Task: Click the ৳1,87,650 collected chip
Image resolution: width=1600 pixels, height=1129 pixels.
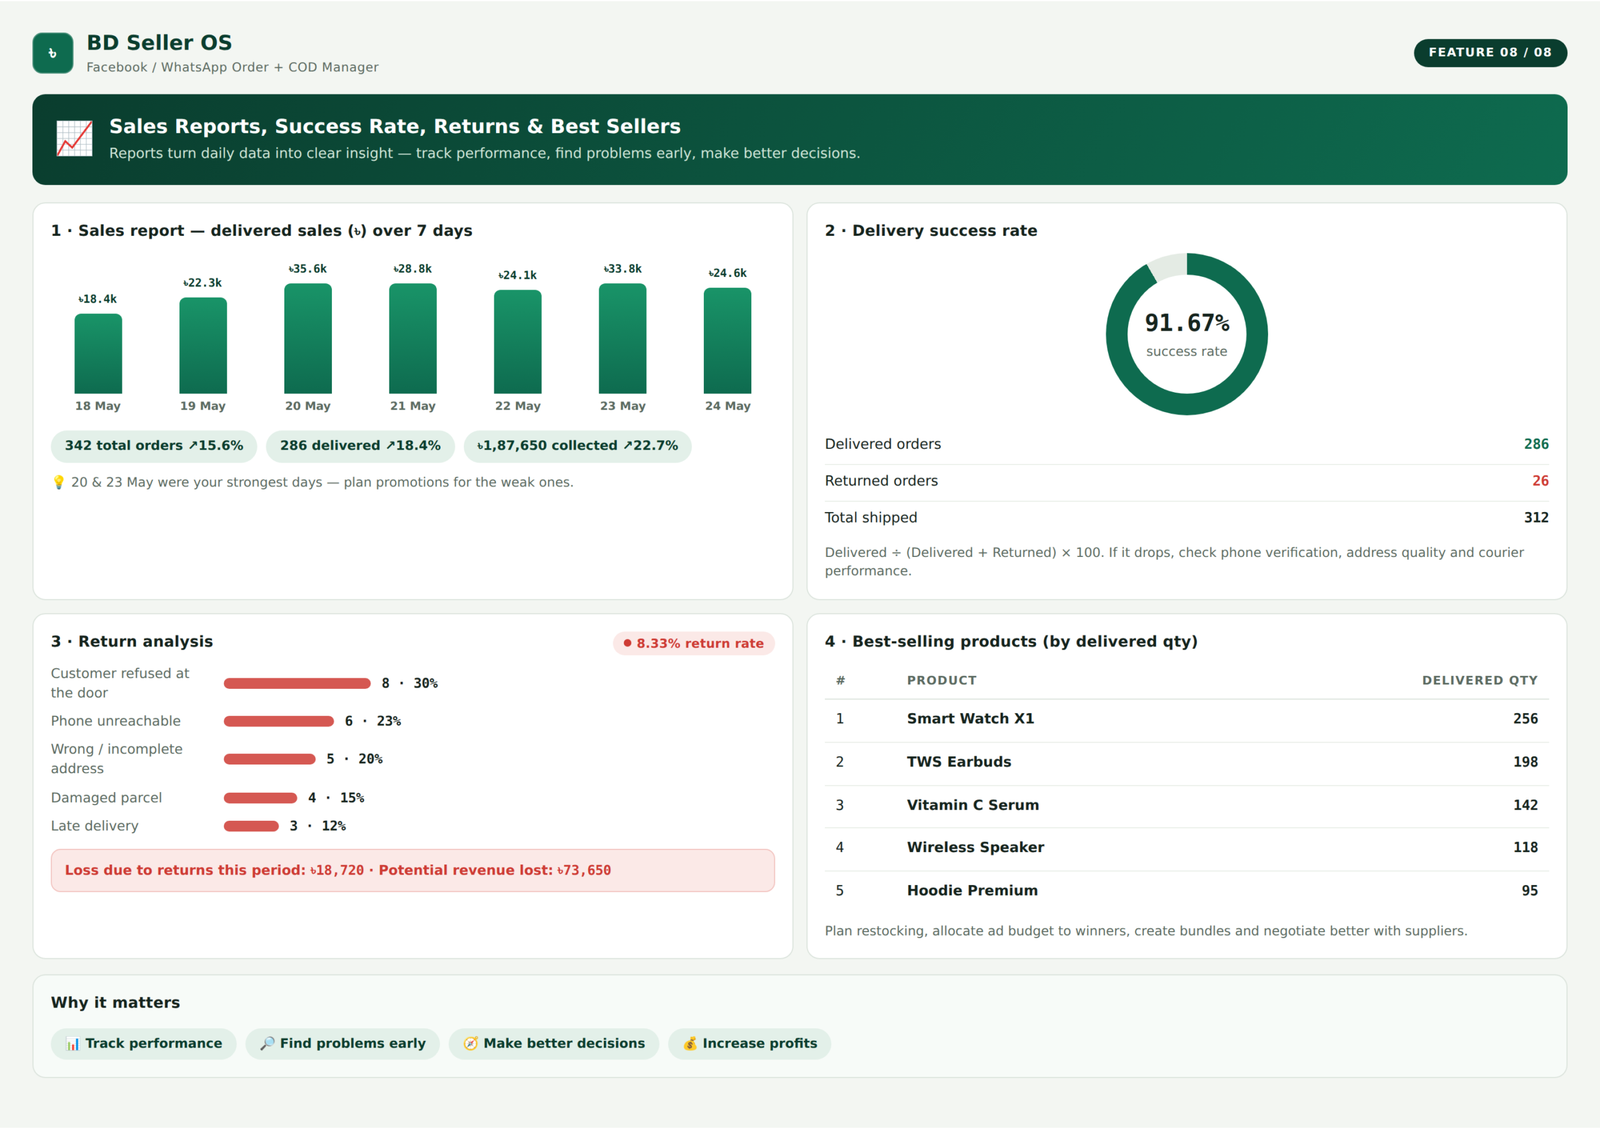Action: point(577,446)
